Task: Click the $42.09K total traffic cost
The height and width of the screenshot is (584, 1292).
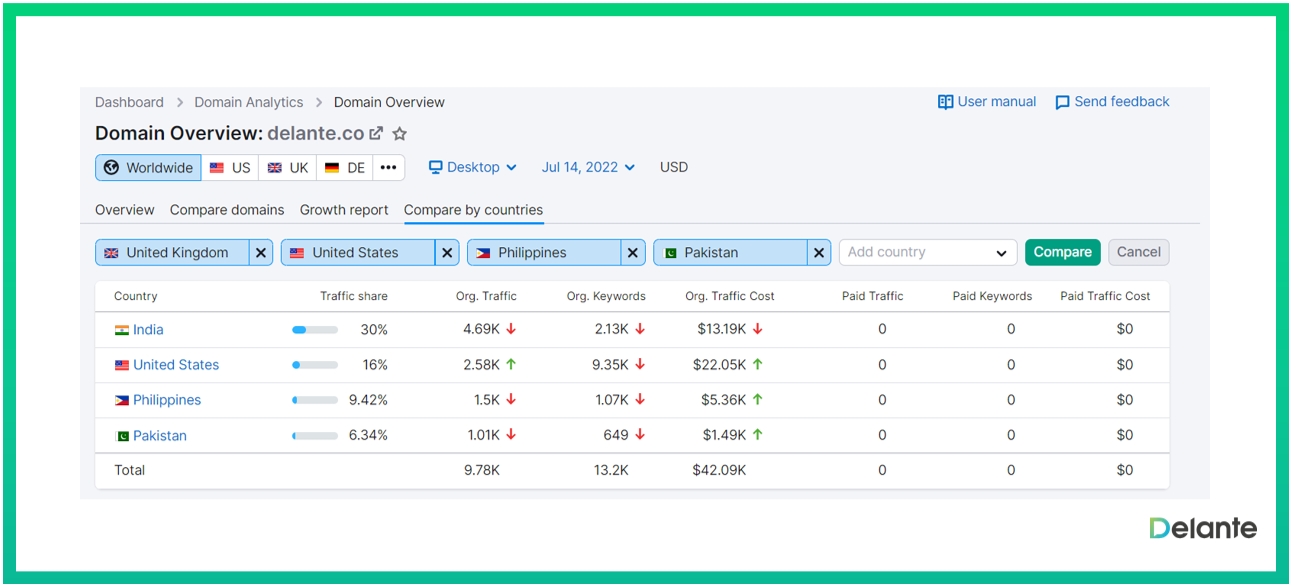Action: point(719,470)
